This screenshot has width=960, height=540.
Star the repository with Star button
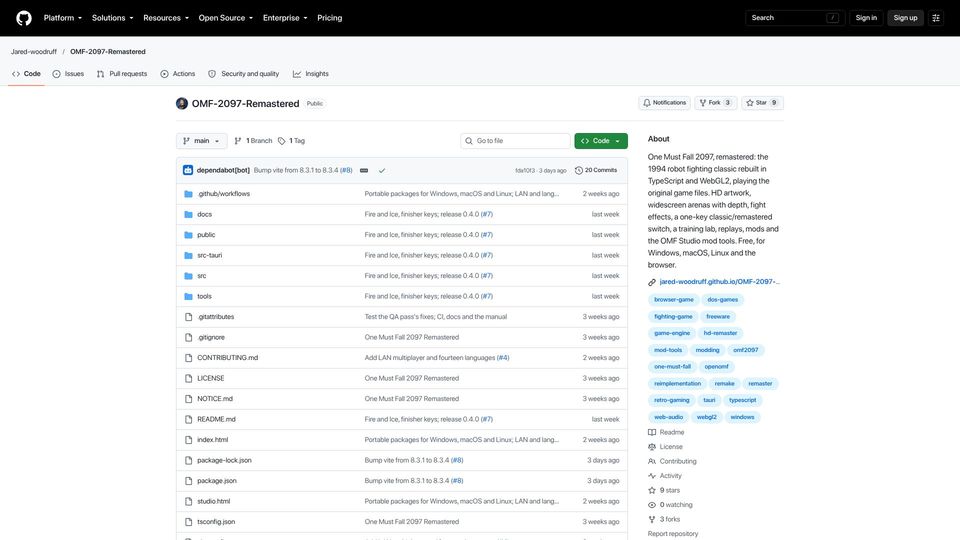click(762, 103)
